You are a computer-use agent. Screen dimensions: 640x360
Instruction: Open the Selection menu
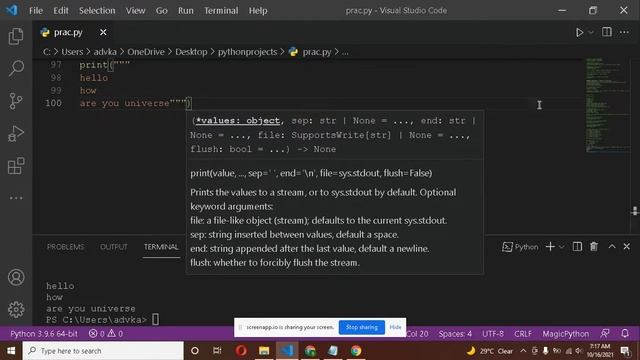[97, 11]
